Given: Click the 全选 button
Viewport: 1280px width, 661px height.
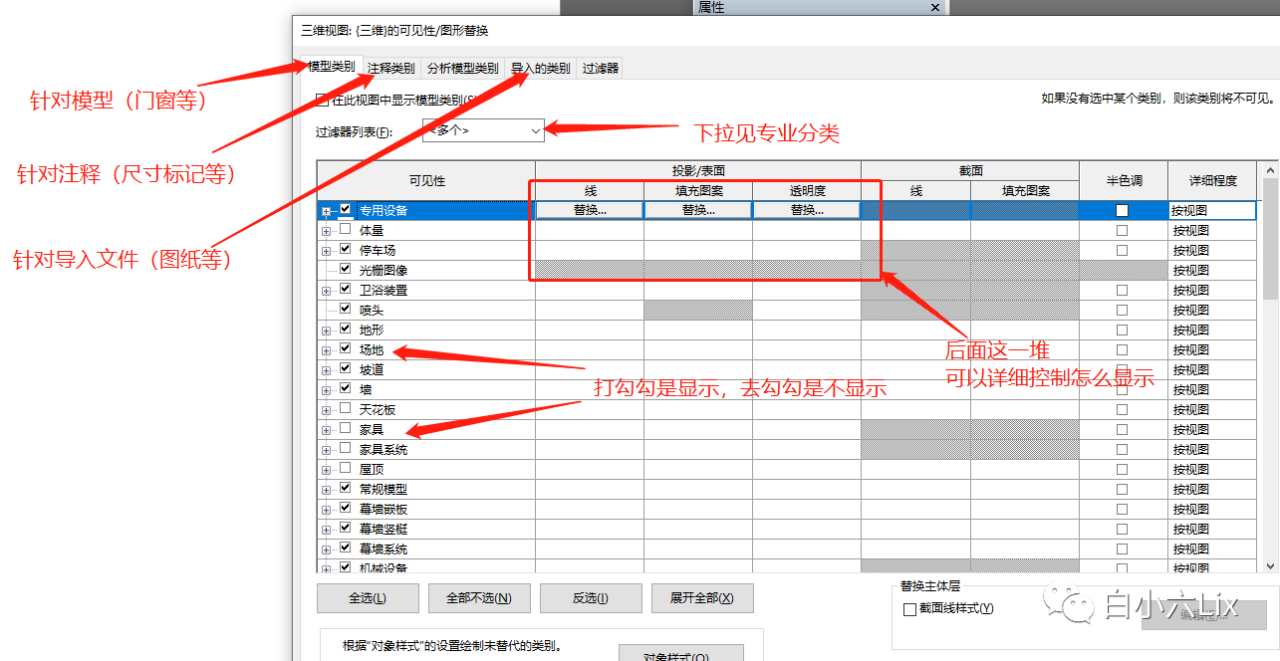Looking at the screenshot, I should click(366, 598).
